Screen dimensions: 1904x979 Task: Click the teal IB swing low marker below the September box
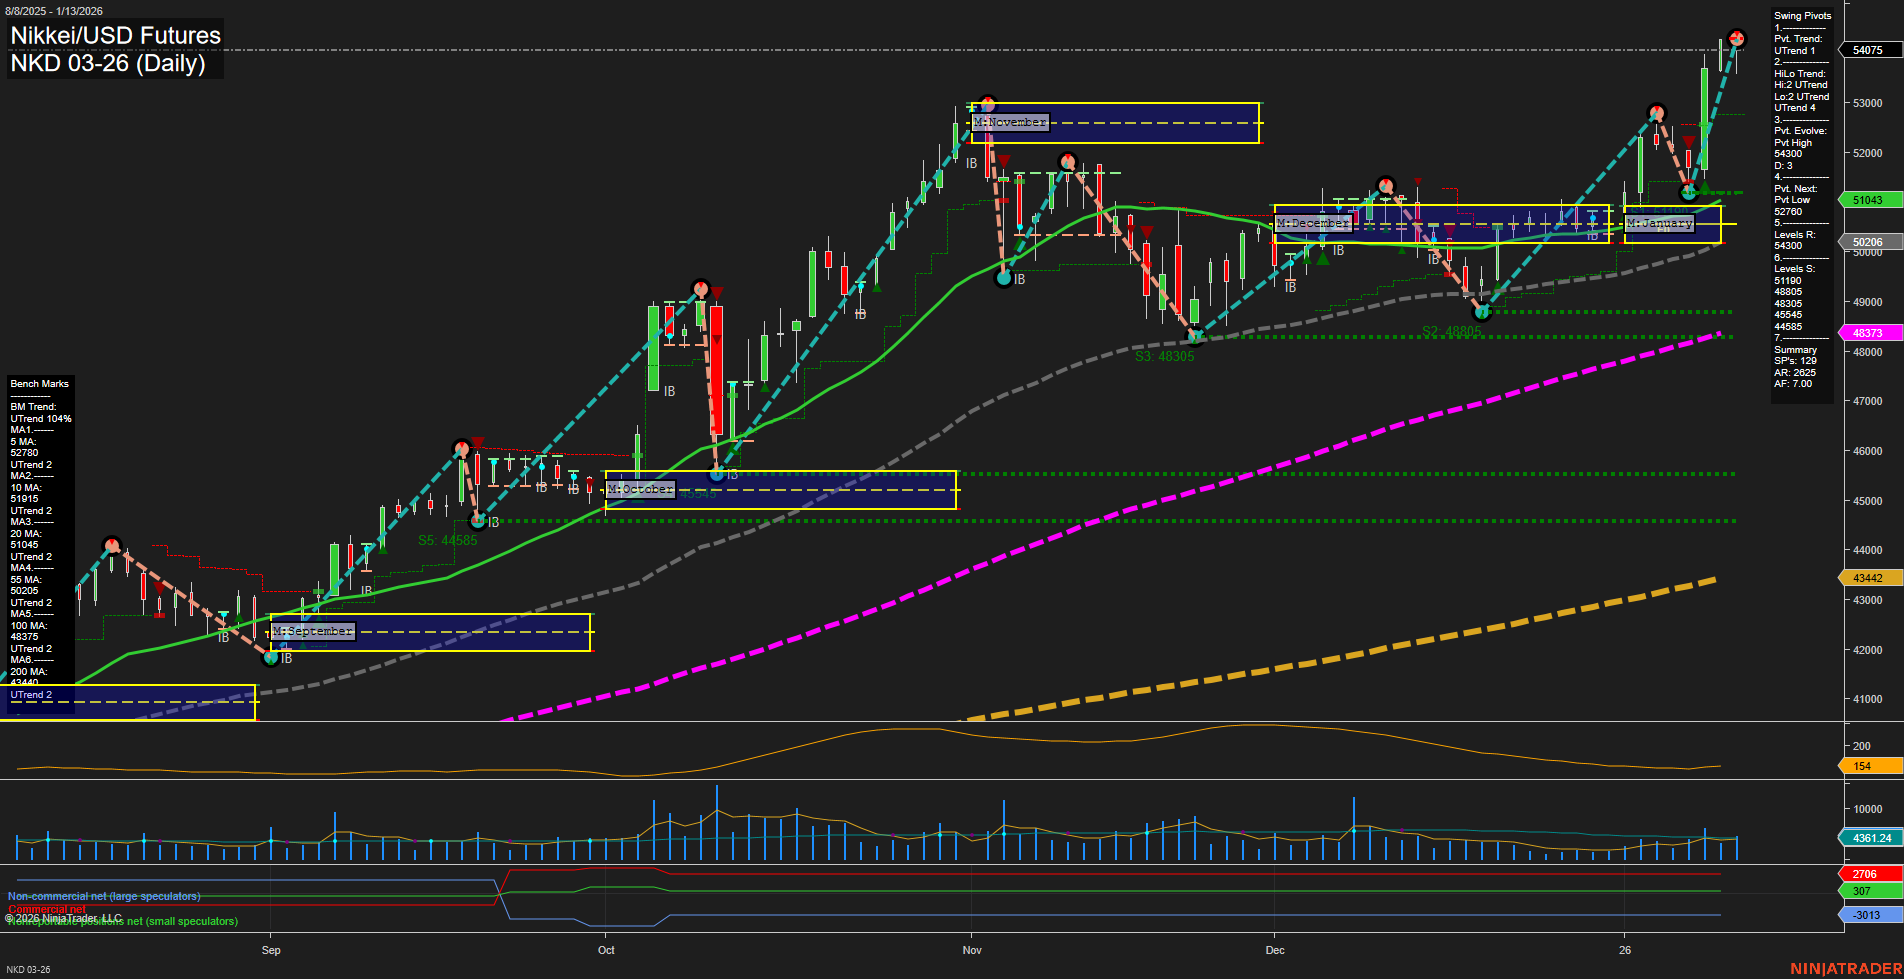270,657
